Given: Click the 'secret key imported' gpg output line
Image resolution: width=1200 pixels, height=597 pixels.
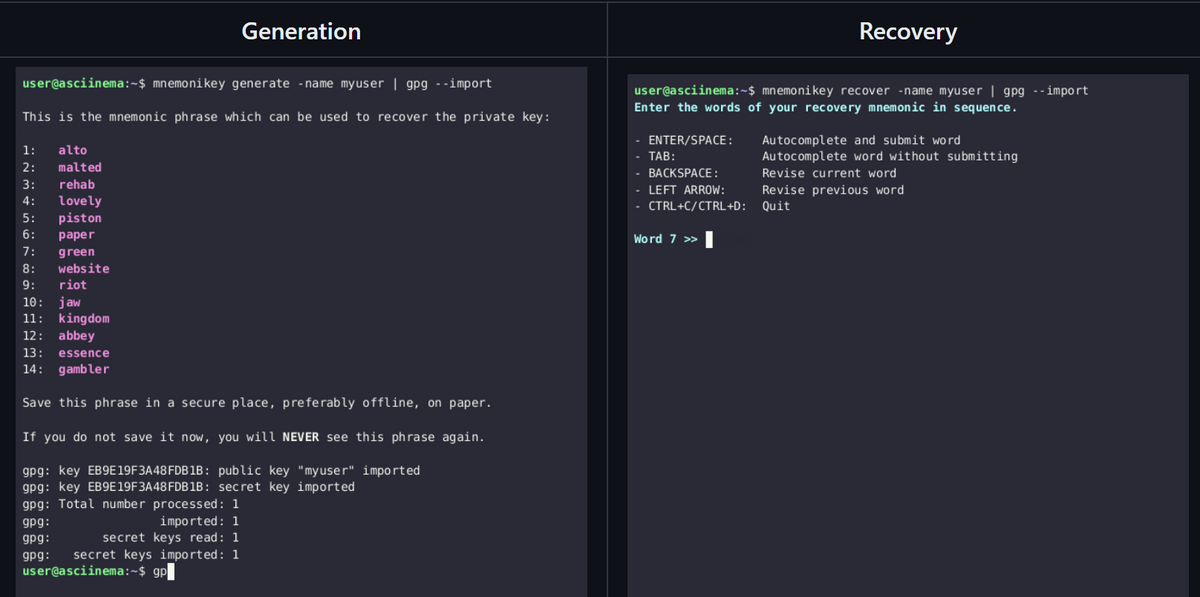Looking at the screenshot, I should [x=188, y=487].
